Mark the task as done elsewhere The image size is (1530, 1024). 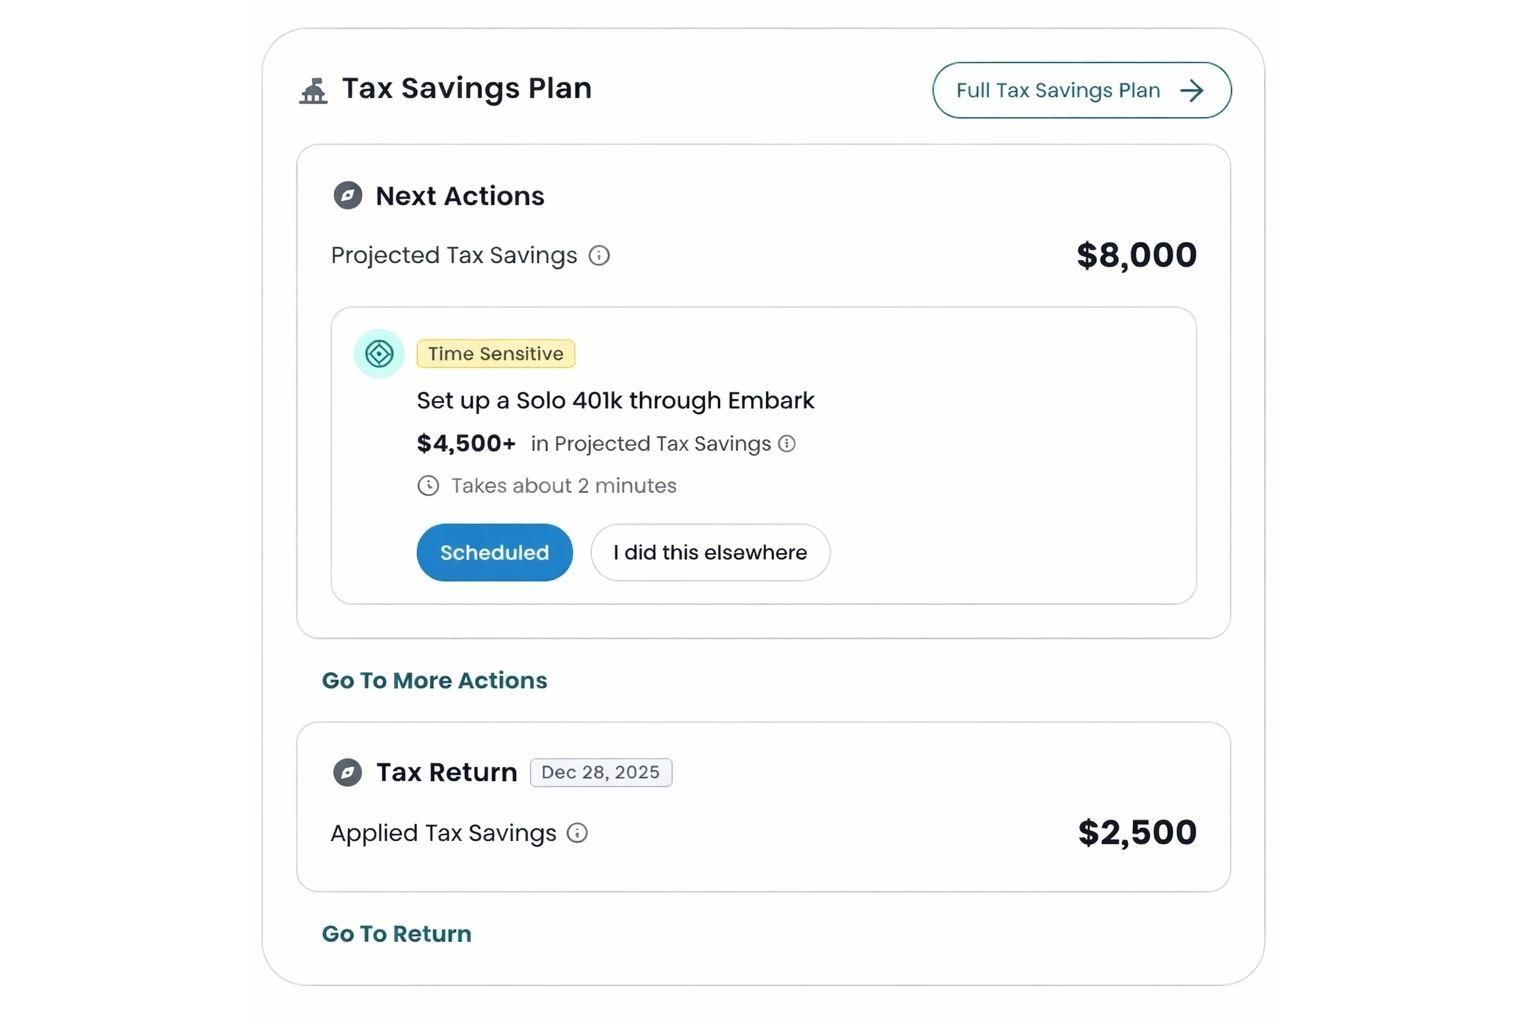(x=709, y=552)
